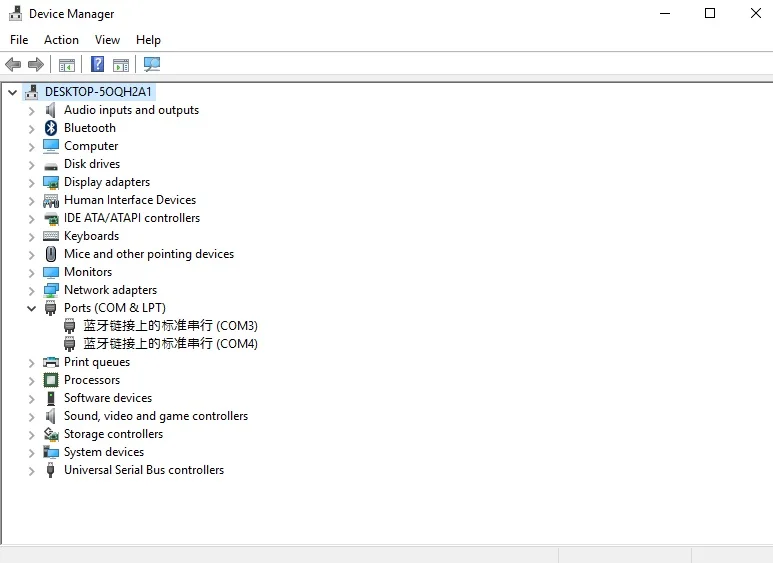
Task: Click the Print queues printer icon
Action: tap(51, 362)
